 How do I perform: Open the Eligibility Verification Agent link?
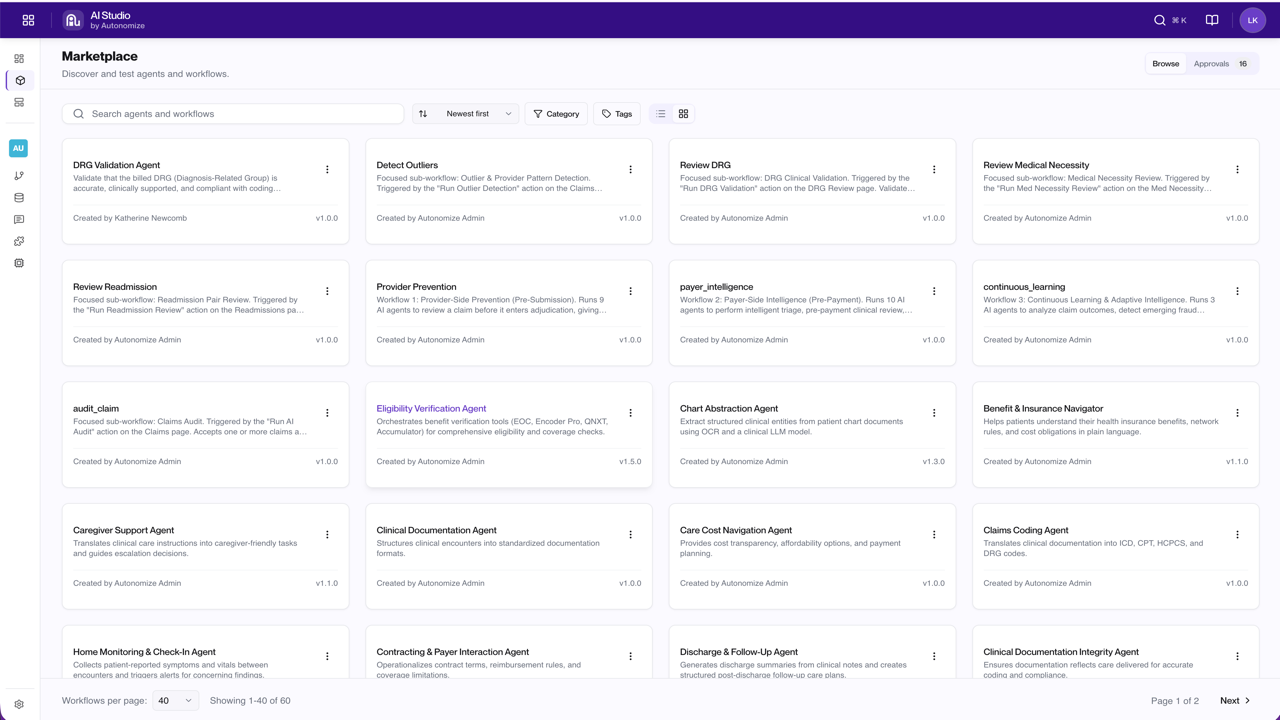(431, 409)
